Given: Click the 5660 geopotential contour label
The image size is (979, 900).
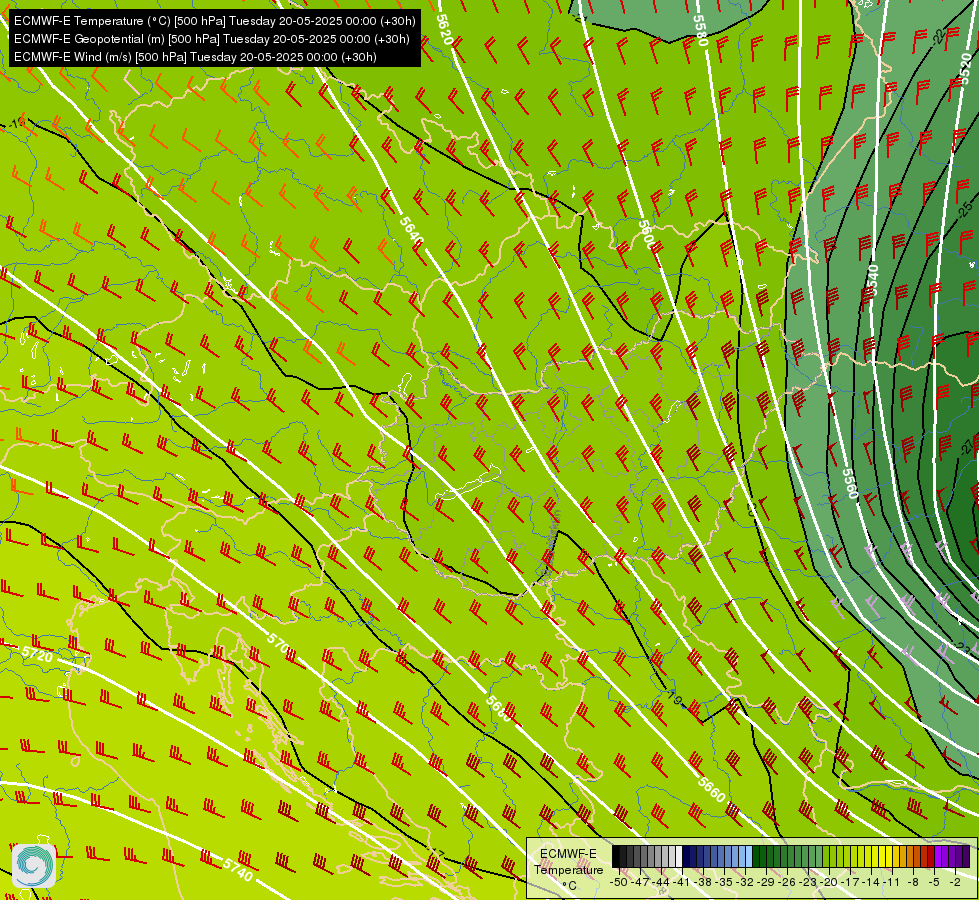Looking at the screenshot, I should click(712, 789).
